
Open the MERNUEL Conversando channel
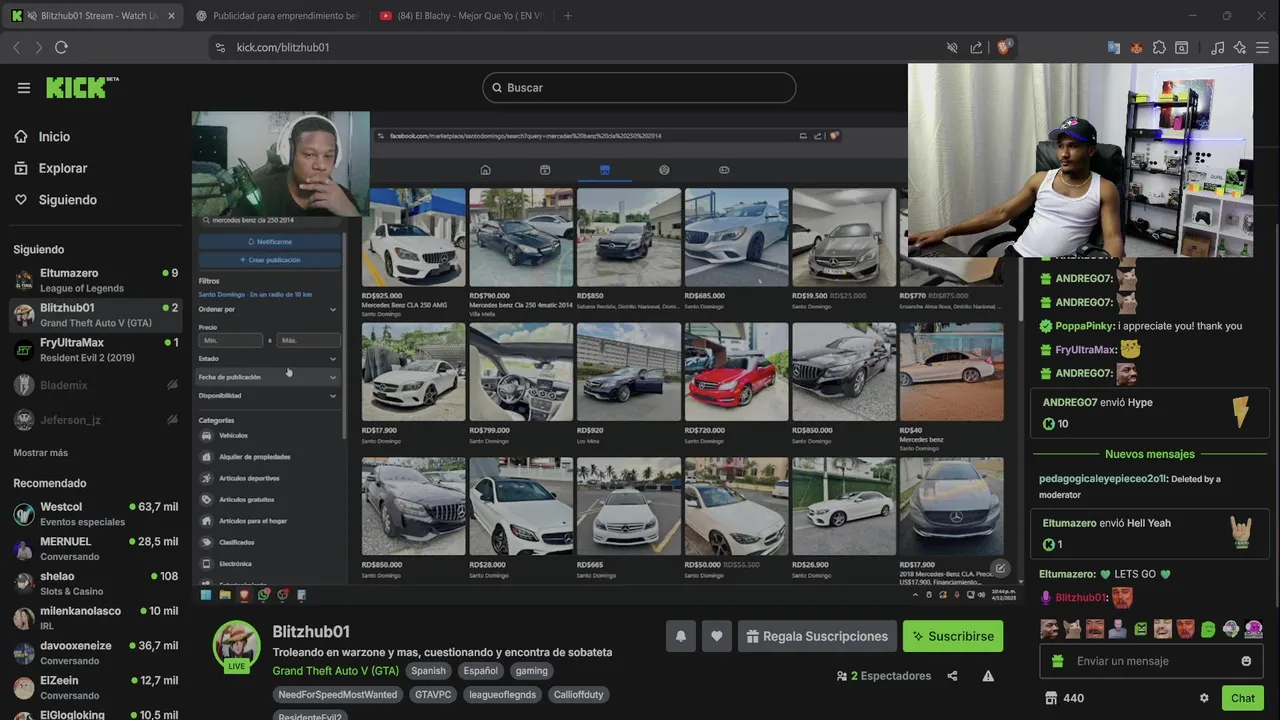(95, 549)
